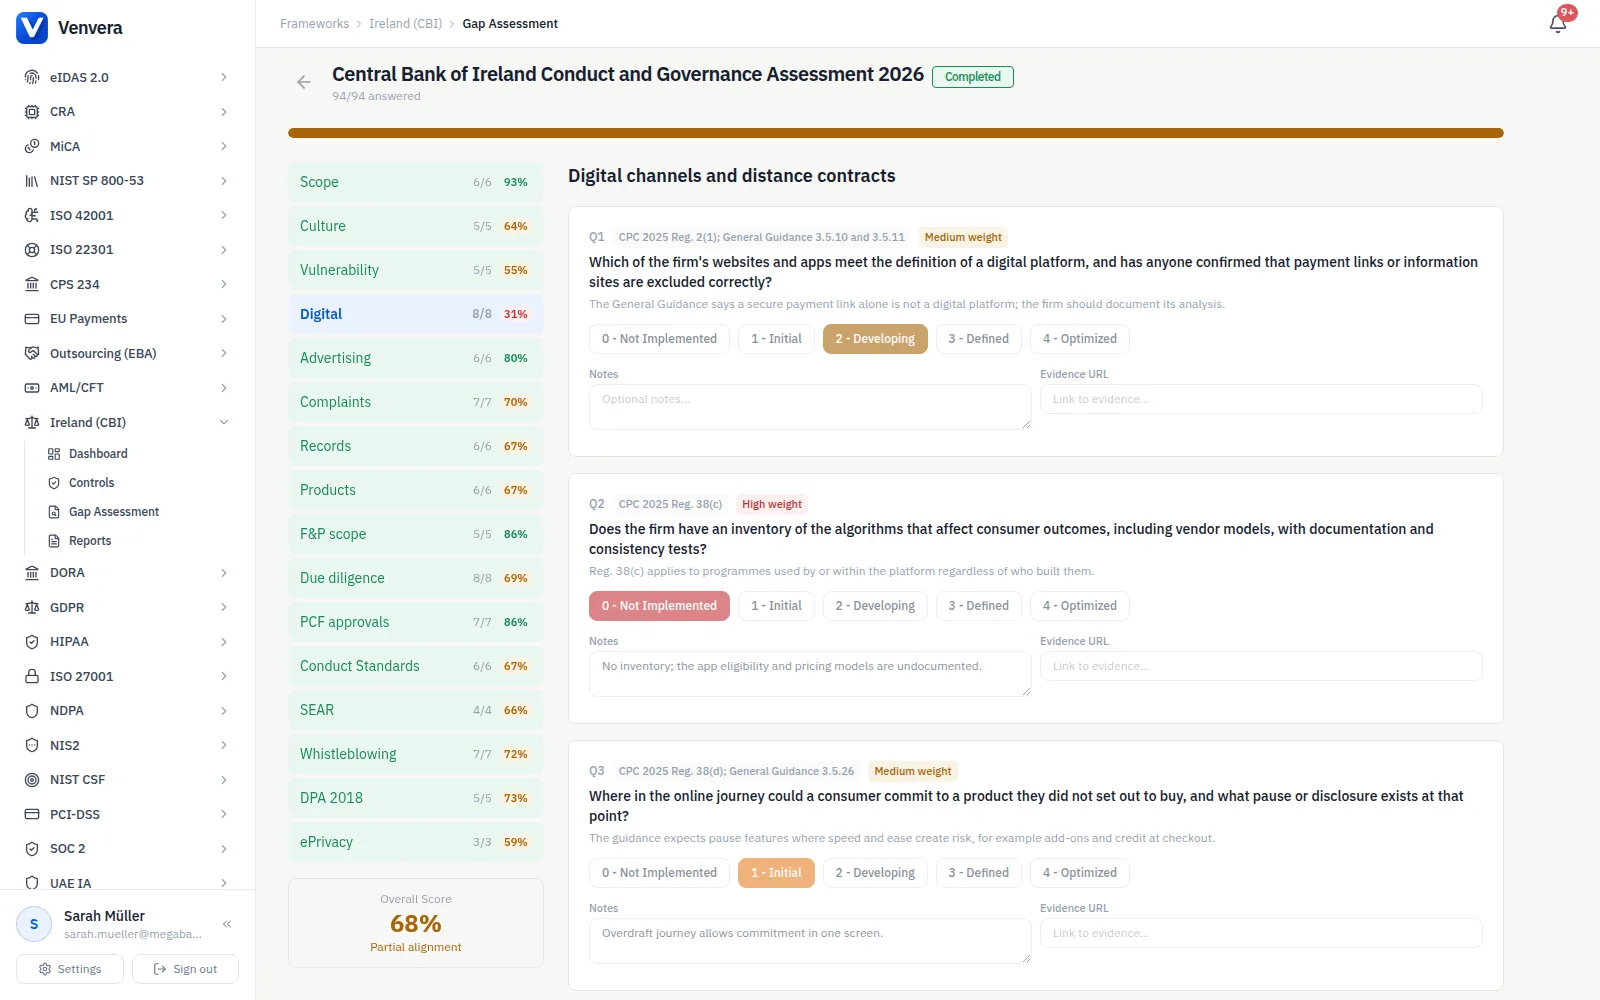The height and width of the screenshot is (1000, 1600).
Task: Click the ISO 42001 sidebar icon
Action: [32, 215]
